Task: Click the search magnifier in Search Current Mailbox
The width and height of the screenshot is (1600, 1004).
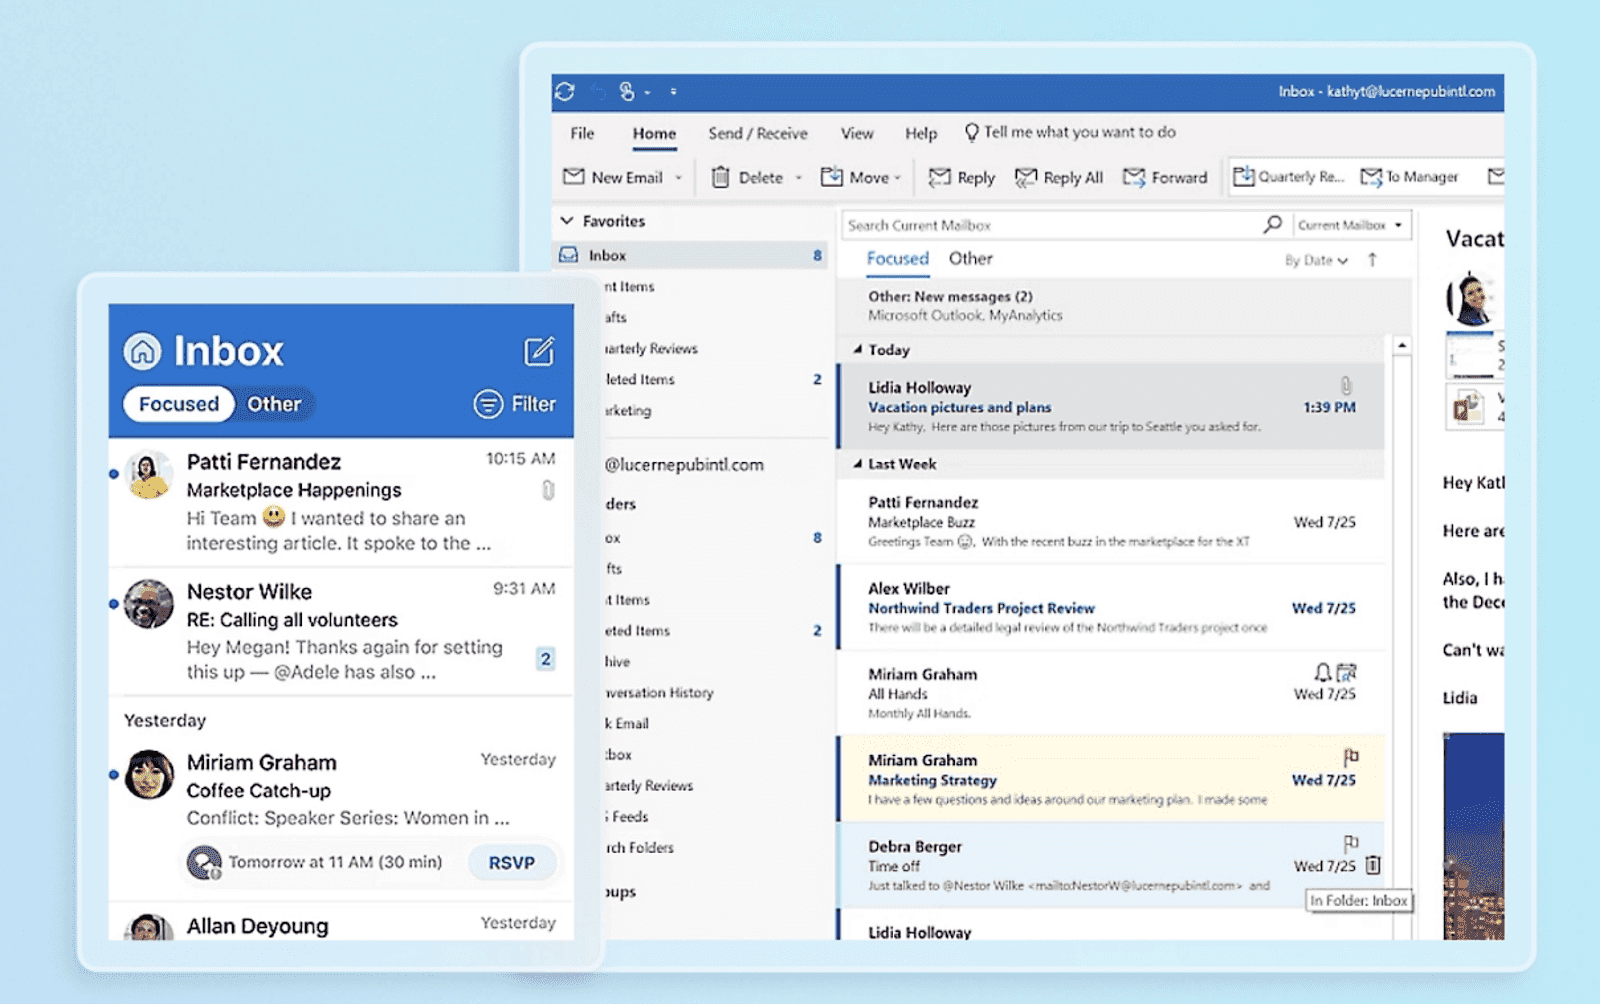Action: coord(1271,224)
